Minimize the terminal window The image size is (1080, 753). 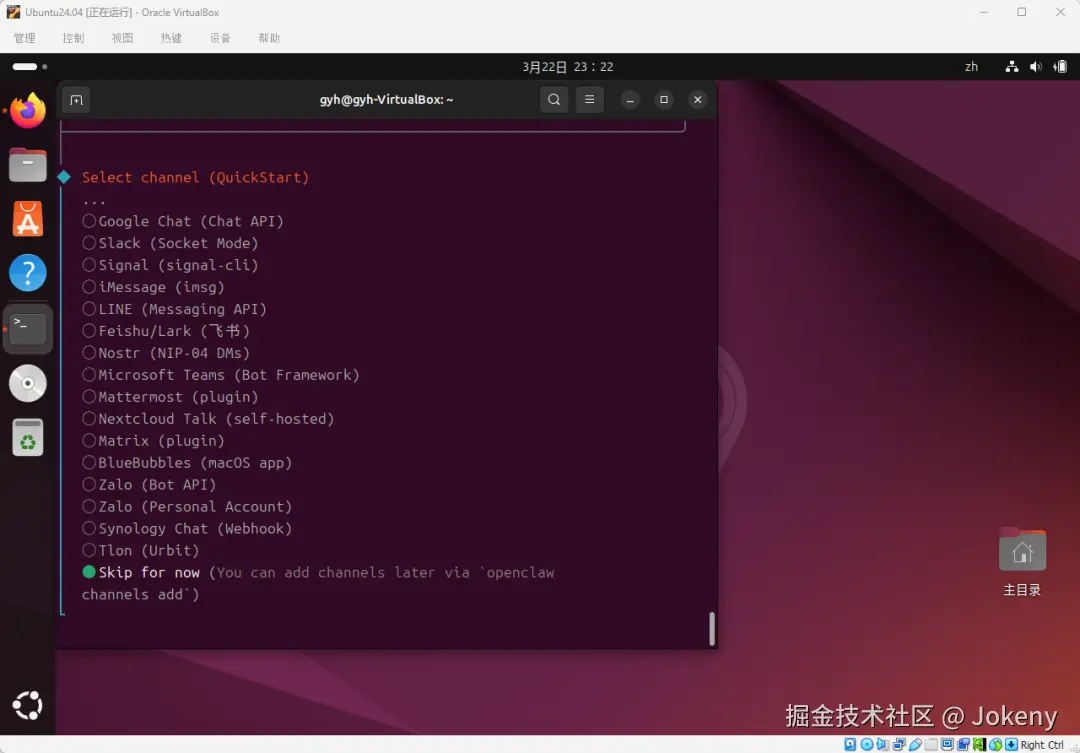pyautogui.click(x=630, y=100)
